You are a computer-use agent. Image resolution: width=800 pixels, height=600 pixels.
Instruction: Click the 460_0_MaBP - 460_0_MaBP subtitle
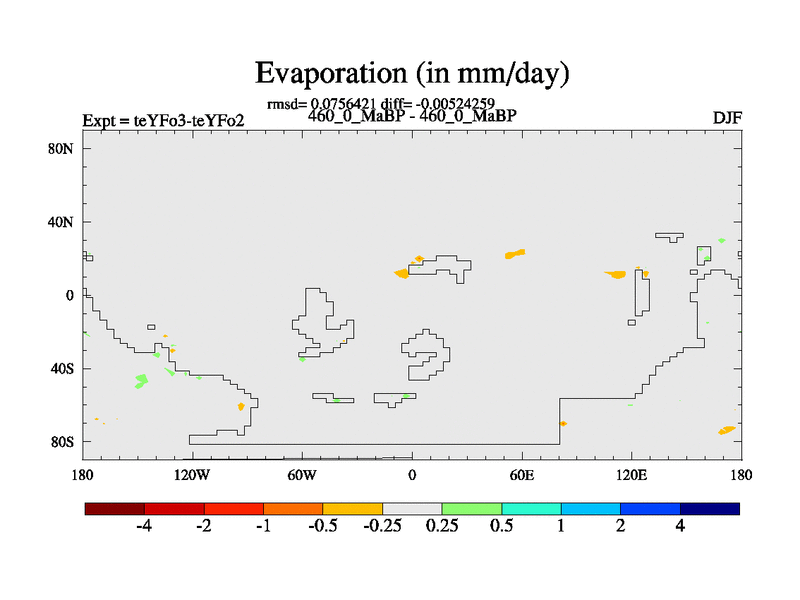pyautogui.click(x=412, y=116)
